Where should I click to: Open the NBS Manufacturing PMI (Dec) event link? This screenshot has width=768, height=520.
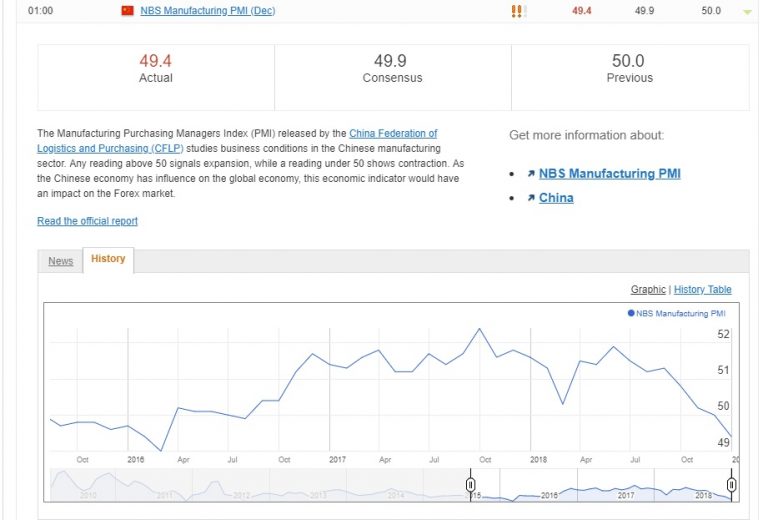(x=207, y=11)
